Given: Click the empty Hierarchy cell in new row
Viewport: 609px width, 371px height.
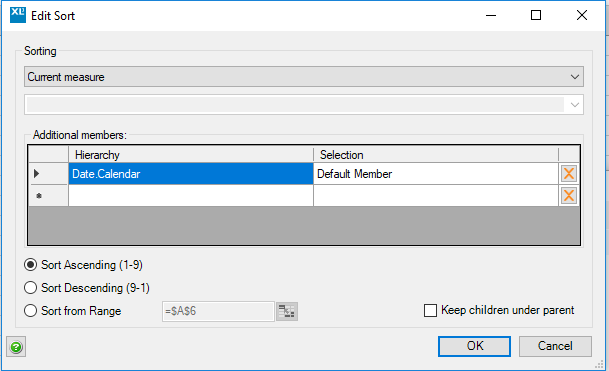Looking at the screenshot, I should point(191,195).
